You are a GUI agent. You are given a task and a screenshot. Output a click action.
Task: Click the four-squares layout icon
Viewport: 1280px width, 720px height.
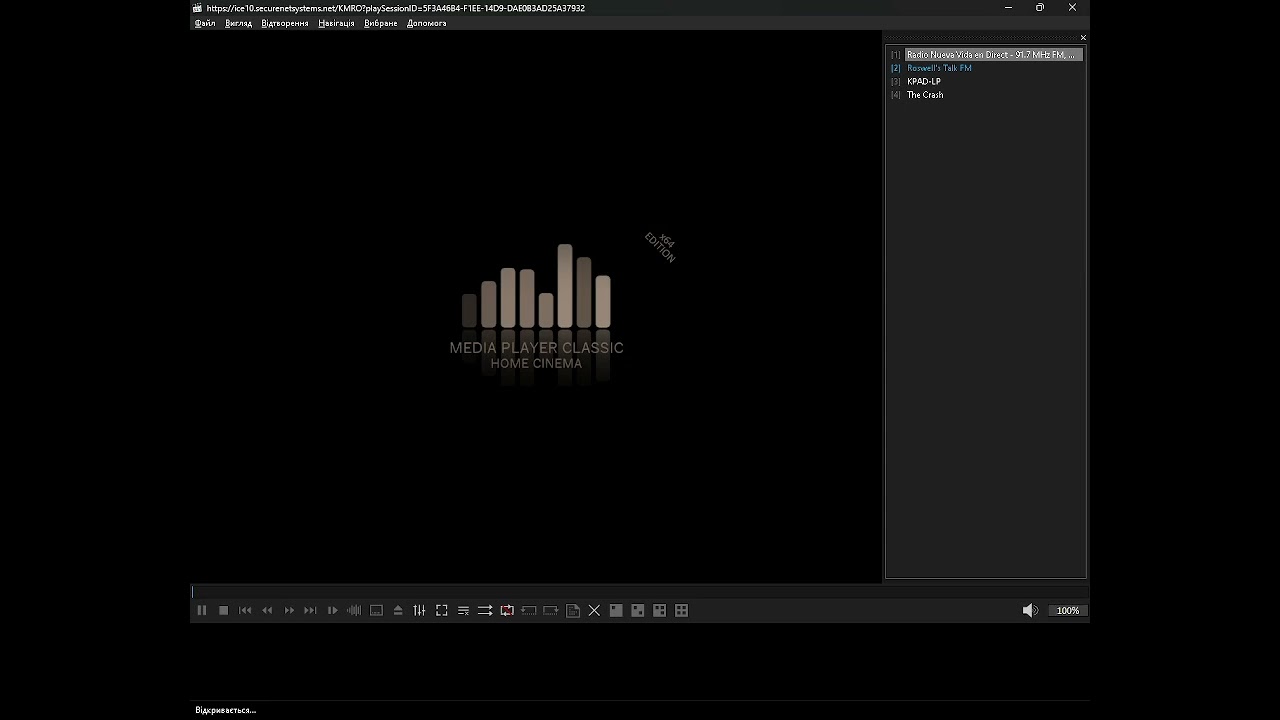[682, 610]
